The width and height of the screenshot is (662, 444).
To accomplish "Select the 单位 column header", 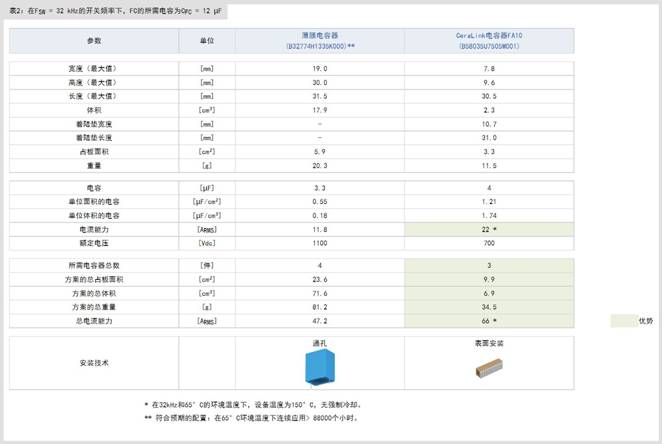I will tap(207, 40).
